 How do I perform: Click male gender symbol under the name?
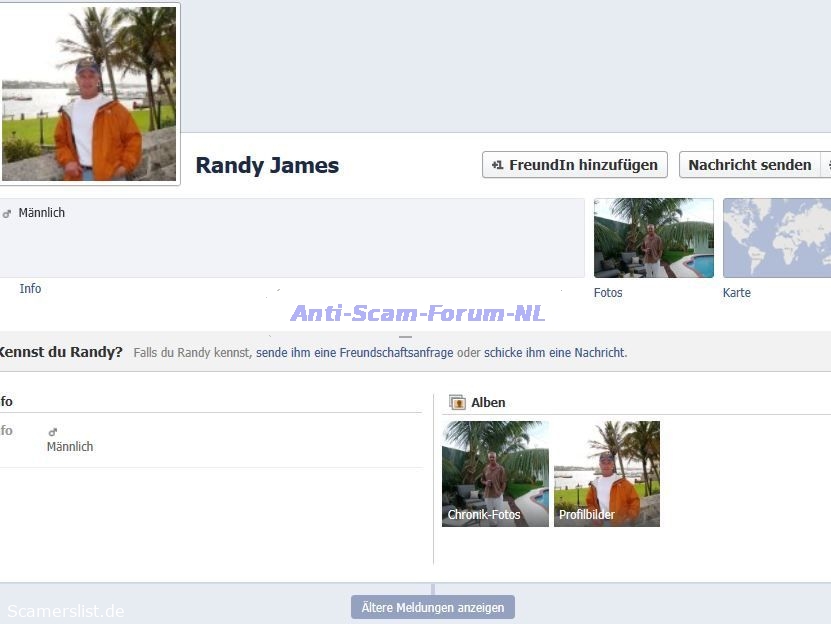click(x=7, y=214)
